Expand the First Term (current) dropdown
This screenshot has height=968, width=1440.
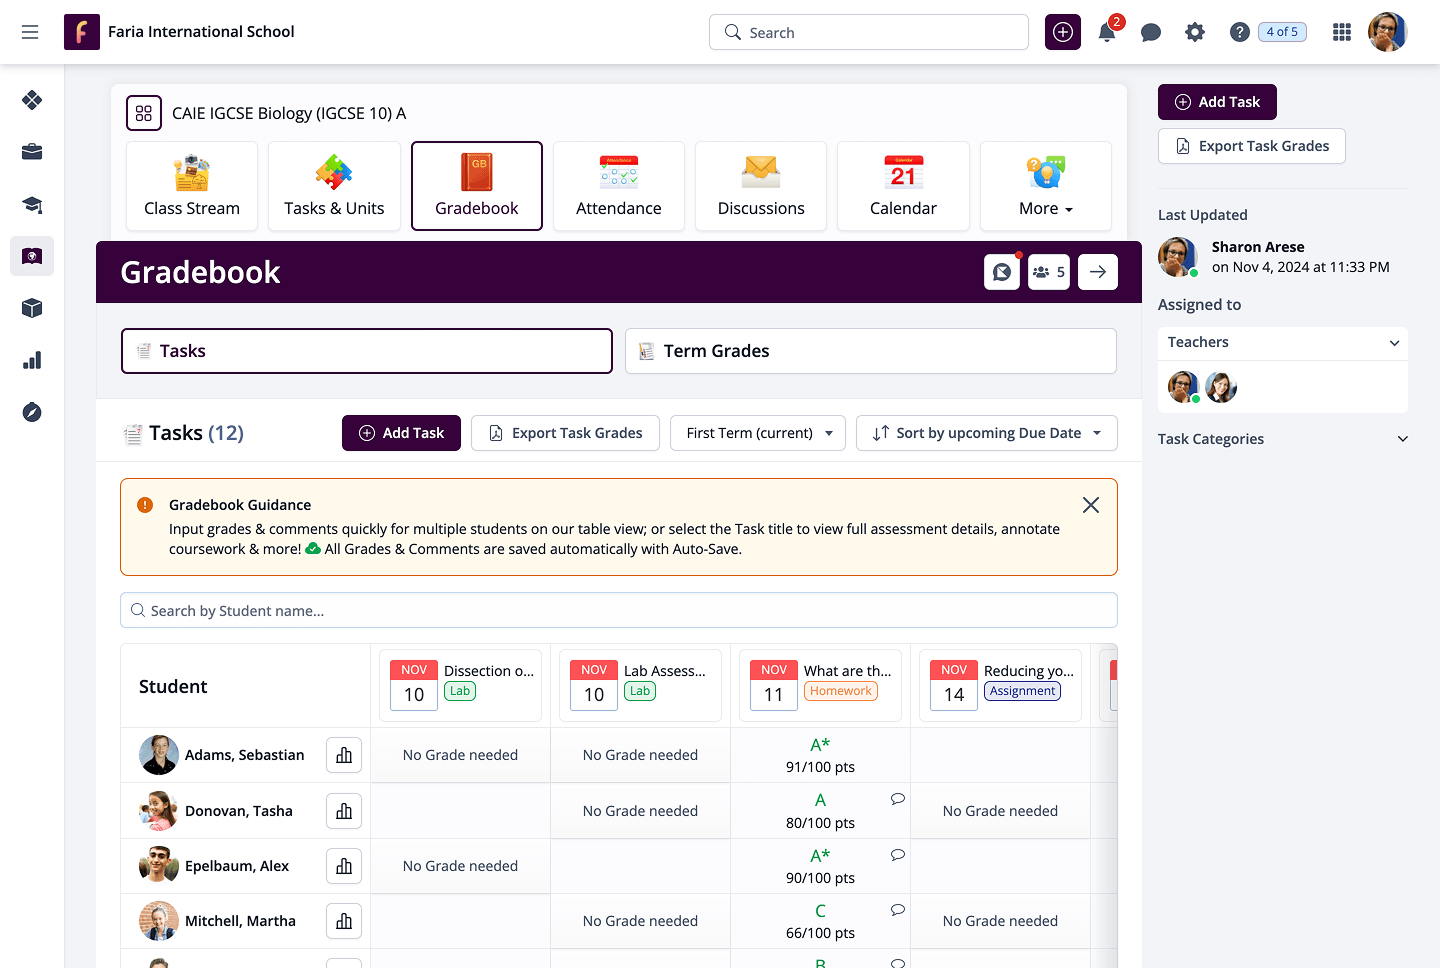[x=758, y=433]
